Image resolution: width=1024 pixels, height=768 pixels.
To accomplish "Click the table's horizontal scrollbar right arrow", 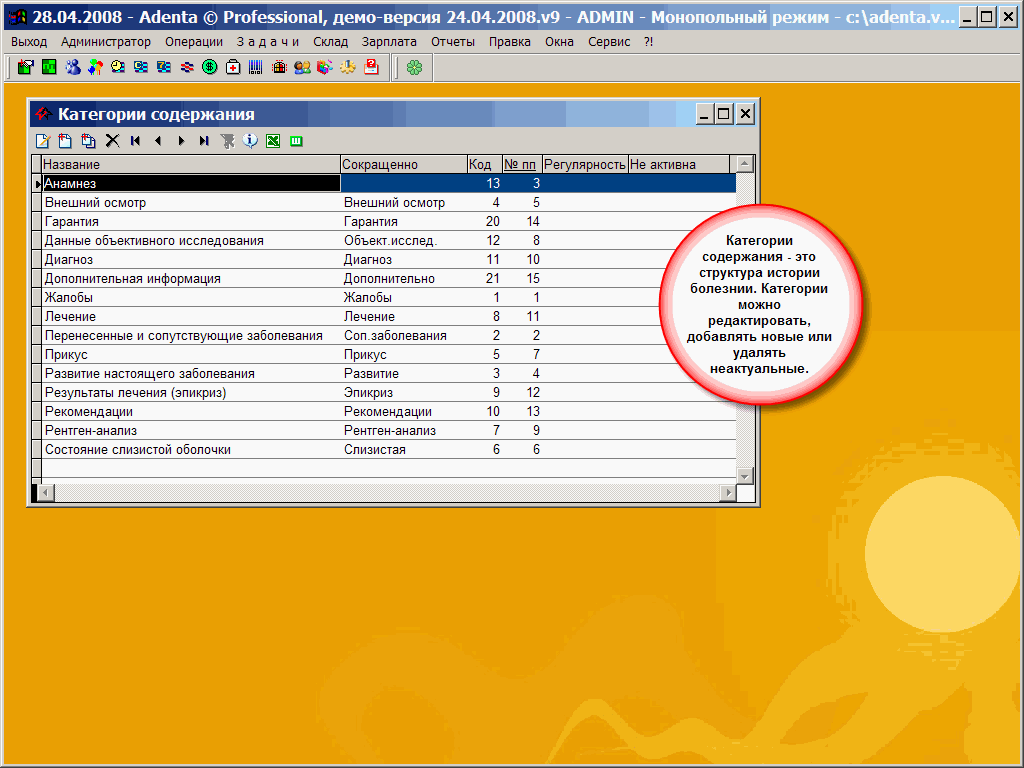I will pos(728,492).
